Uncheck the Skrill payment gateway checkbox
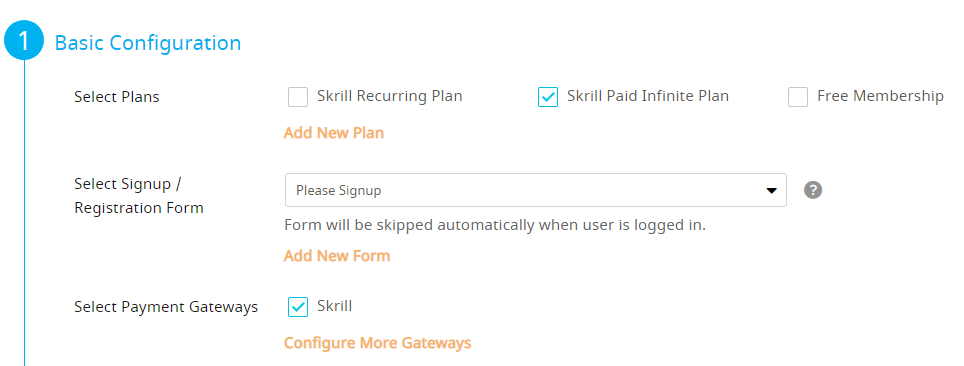The width and height of the screenshot is (964, 366). [x=298, y=306]
